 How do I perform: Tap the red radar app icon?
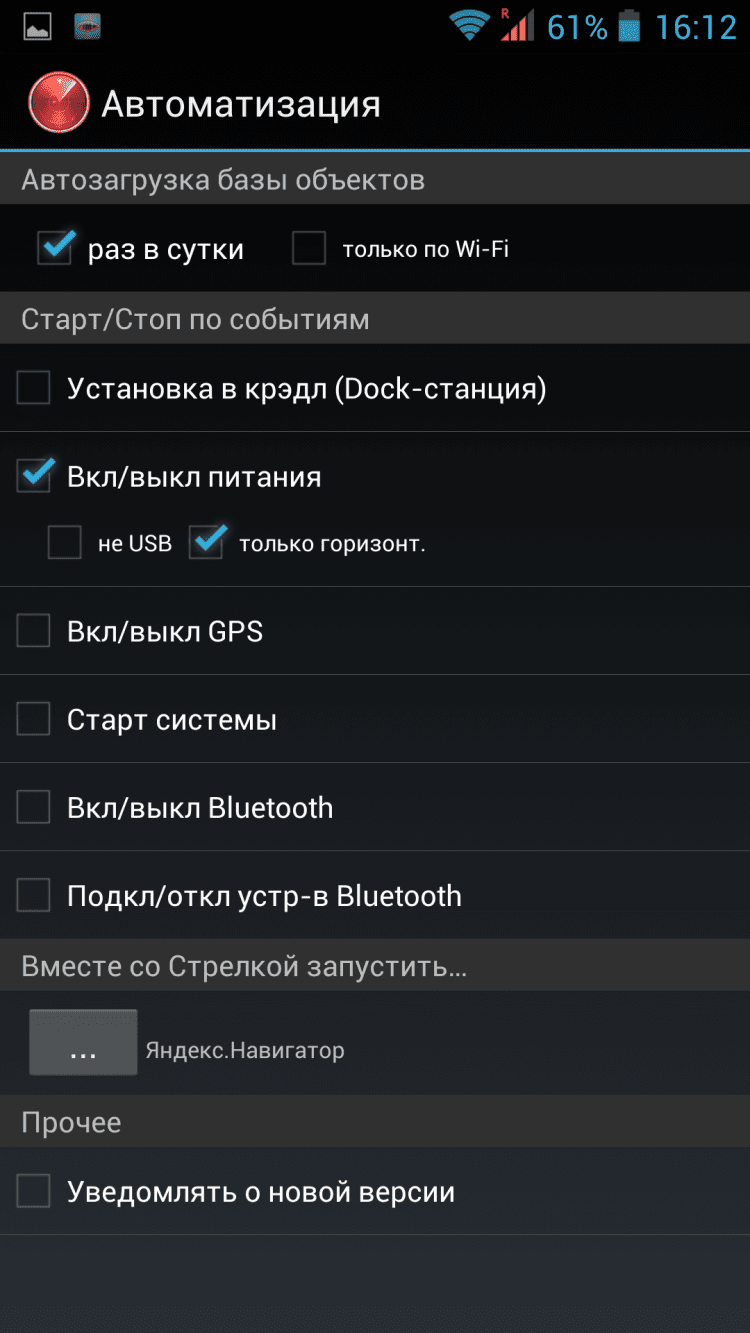(59, 103)
